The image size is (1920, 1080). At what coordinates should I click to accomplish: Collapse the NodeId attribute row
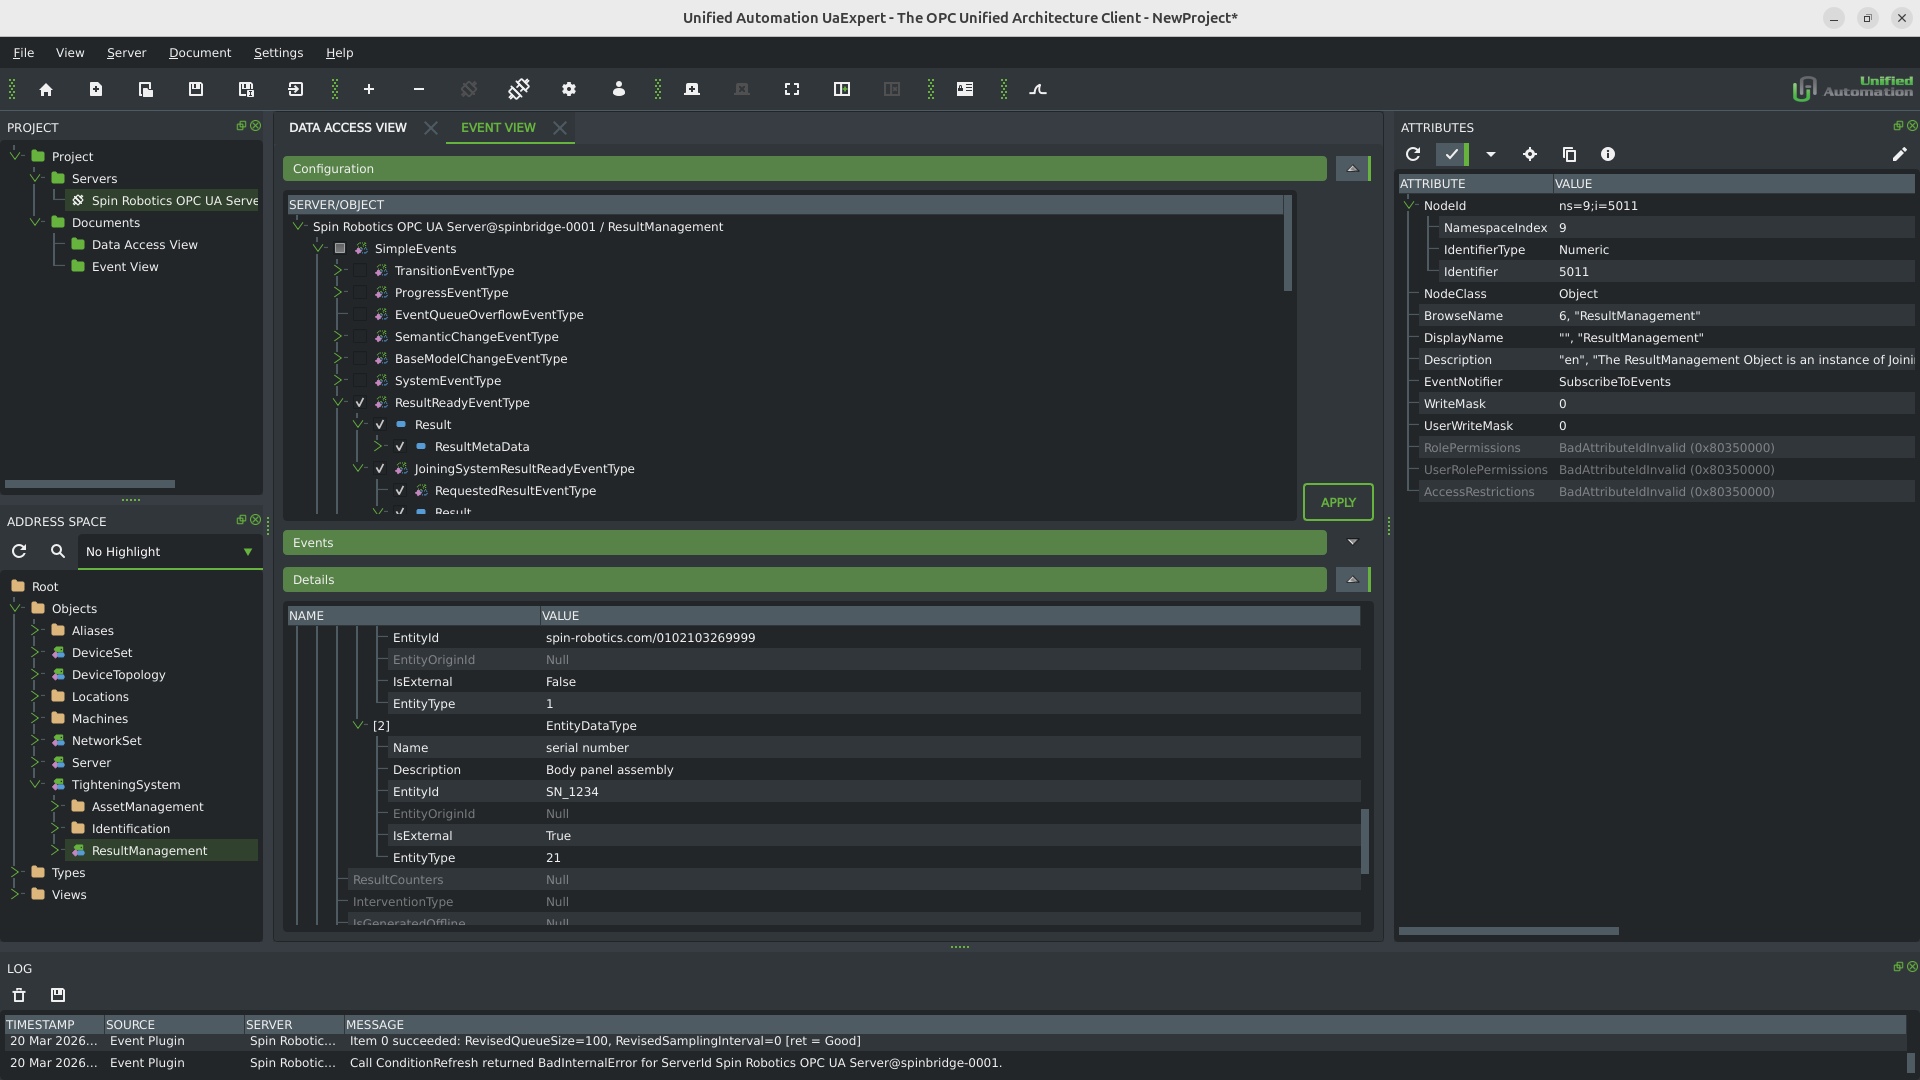(1410, 206)
